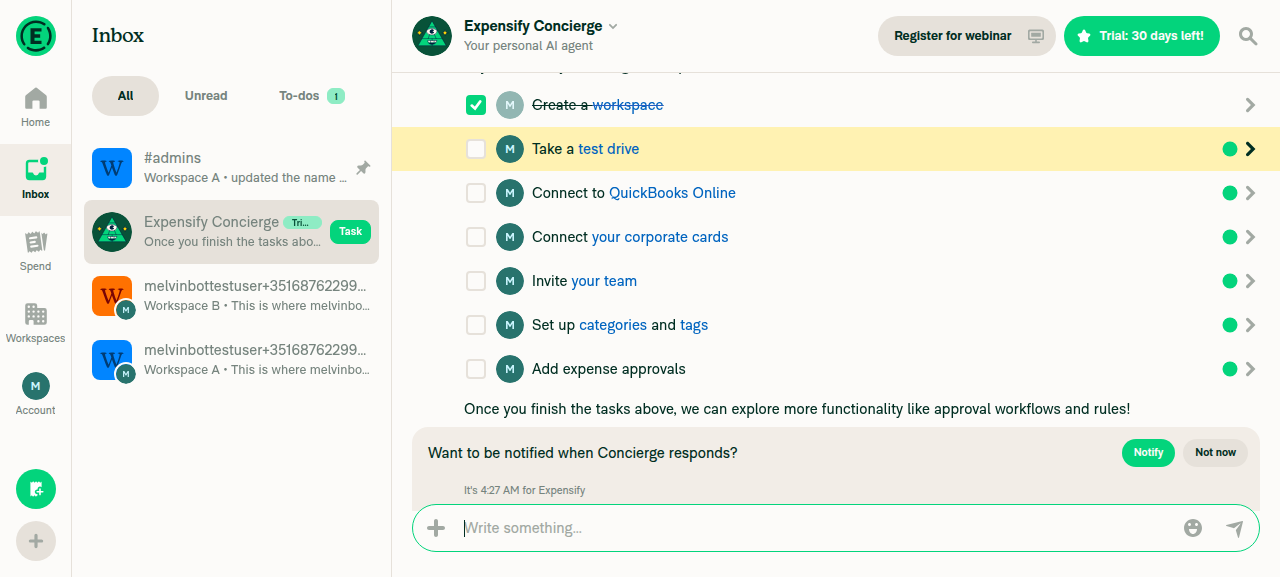Click the plus attachment icon in composer

[436, 528]
